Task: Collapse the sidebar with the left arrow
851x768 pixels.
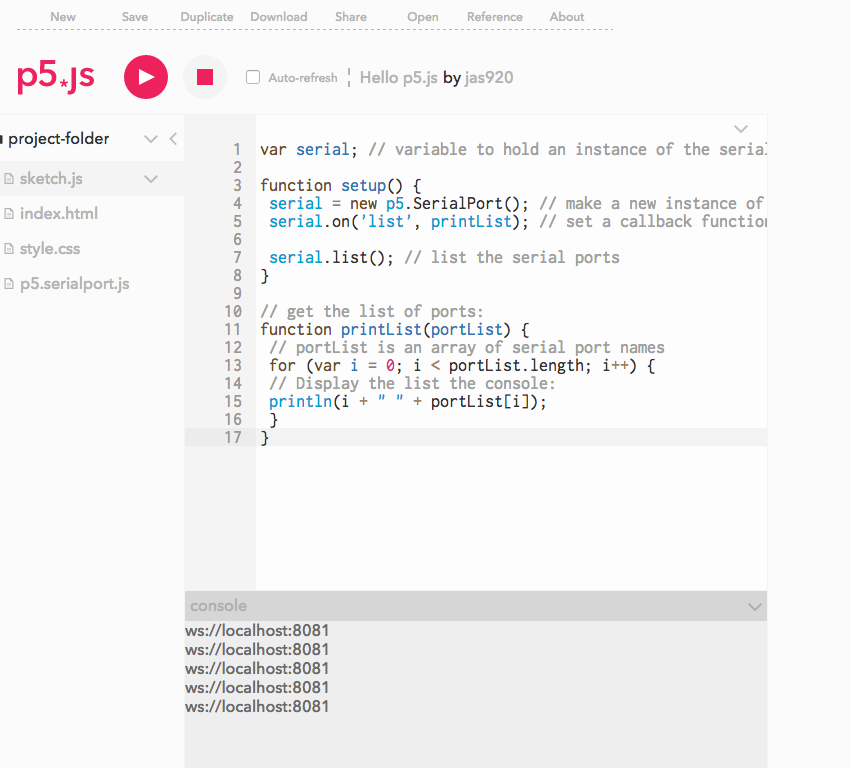Action: [173, 139]
